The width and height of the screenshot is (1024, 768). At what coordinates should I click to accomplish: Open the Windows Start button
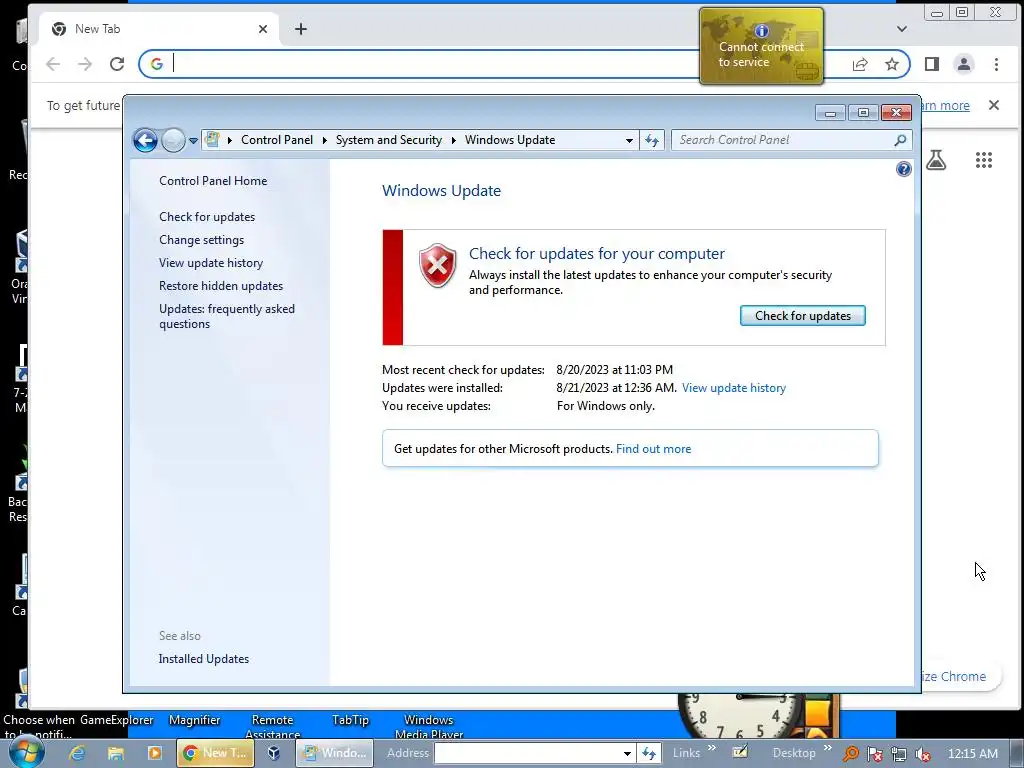[x=25, y=752]
